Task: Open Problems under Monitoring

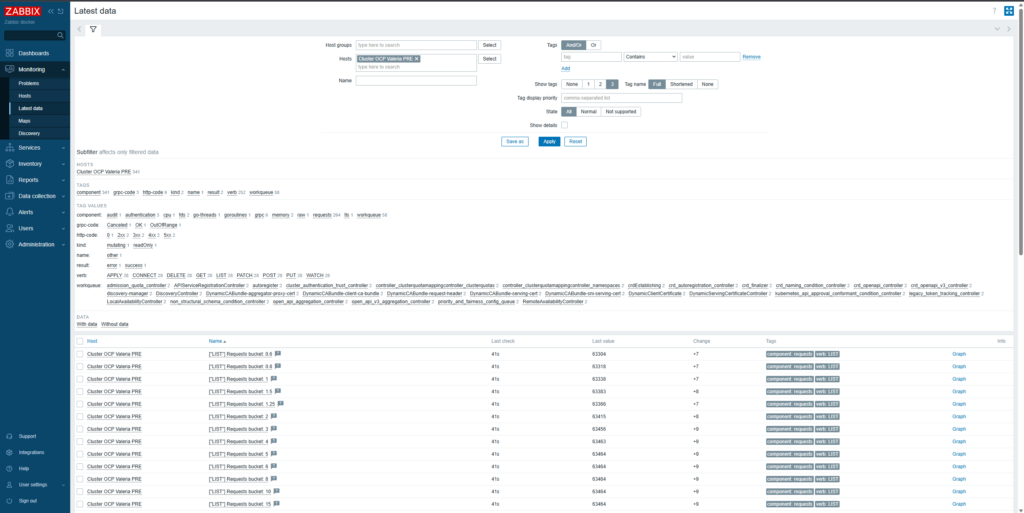Action: click(29, 84)
